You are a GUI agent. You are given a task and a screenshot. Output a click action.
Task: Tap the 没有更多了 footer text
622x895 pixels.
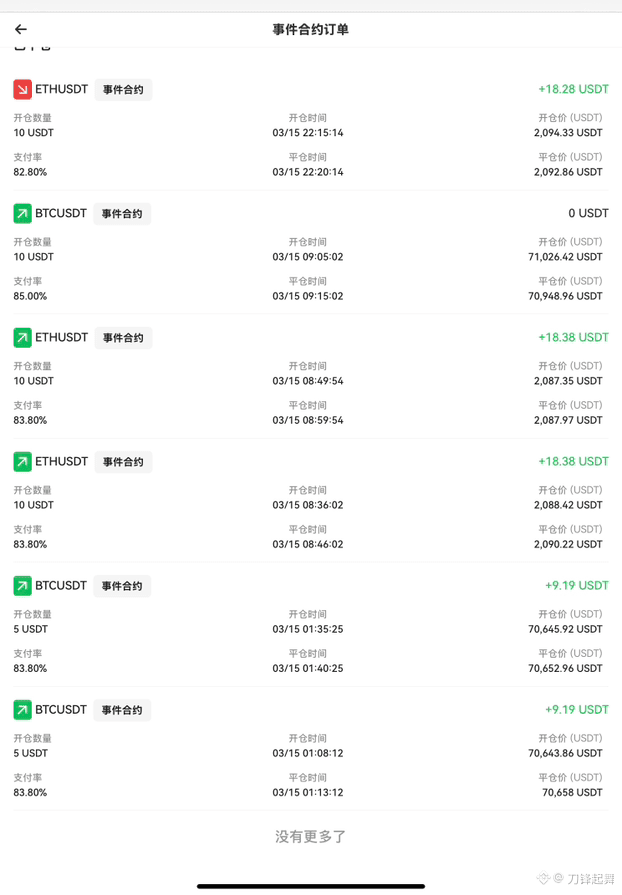pyautogui.click(x=310, y=837)
